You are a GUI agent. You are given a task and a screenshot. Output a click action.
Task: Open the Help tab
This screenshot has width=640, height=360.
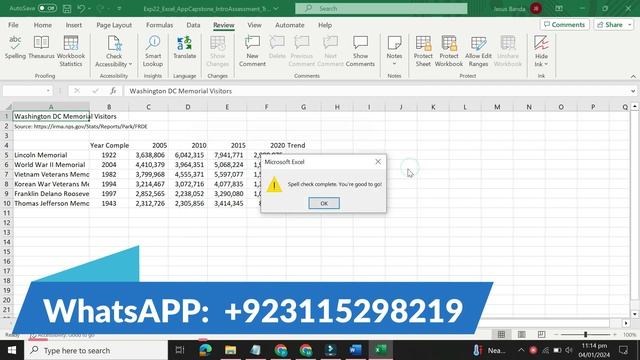(x=325, y=25)
